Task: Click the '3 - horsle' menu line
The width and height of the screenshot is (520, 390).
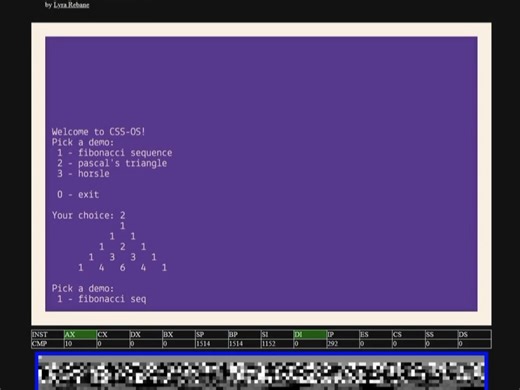Action: [x=83, y=173]
